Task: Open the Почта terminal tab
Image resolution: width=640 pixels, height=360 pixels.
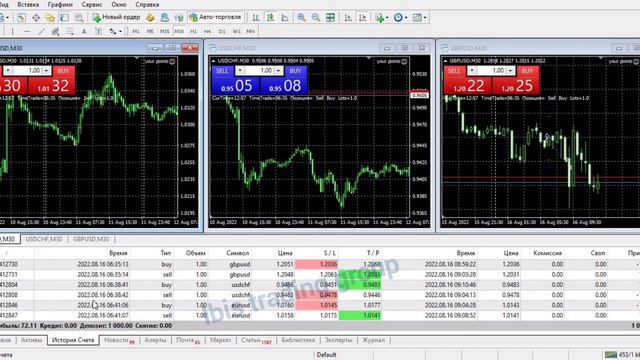Action: click(x=188, y=340)
